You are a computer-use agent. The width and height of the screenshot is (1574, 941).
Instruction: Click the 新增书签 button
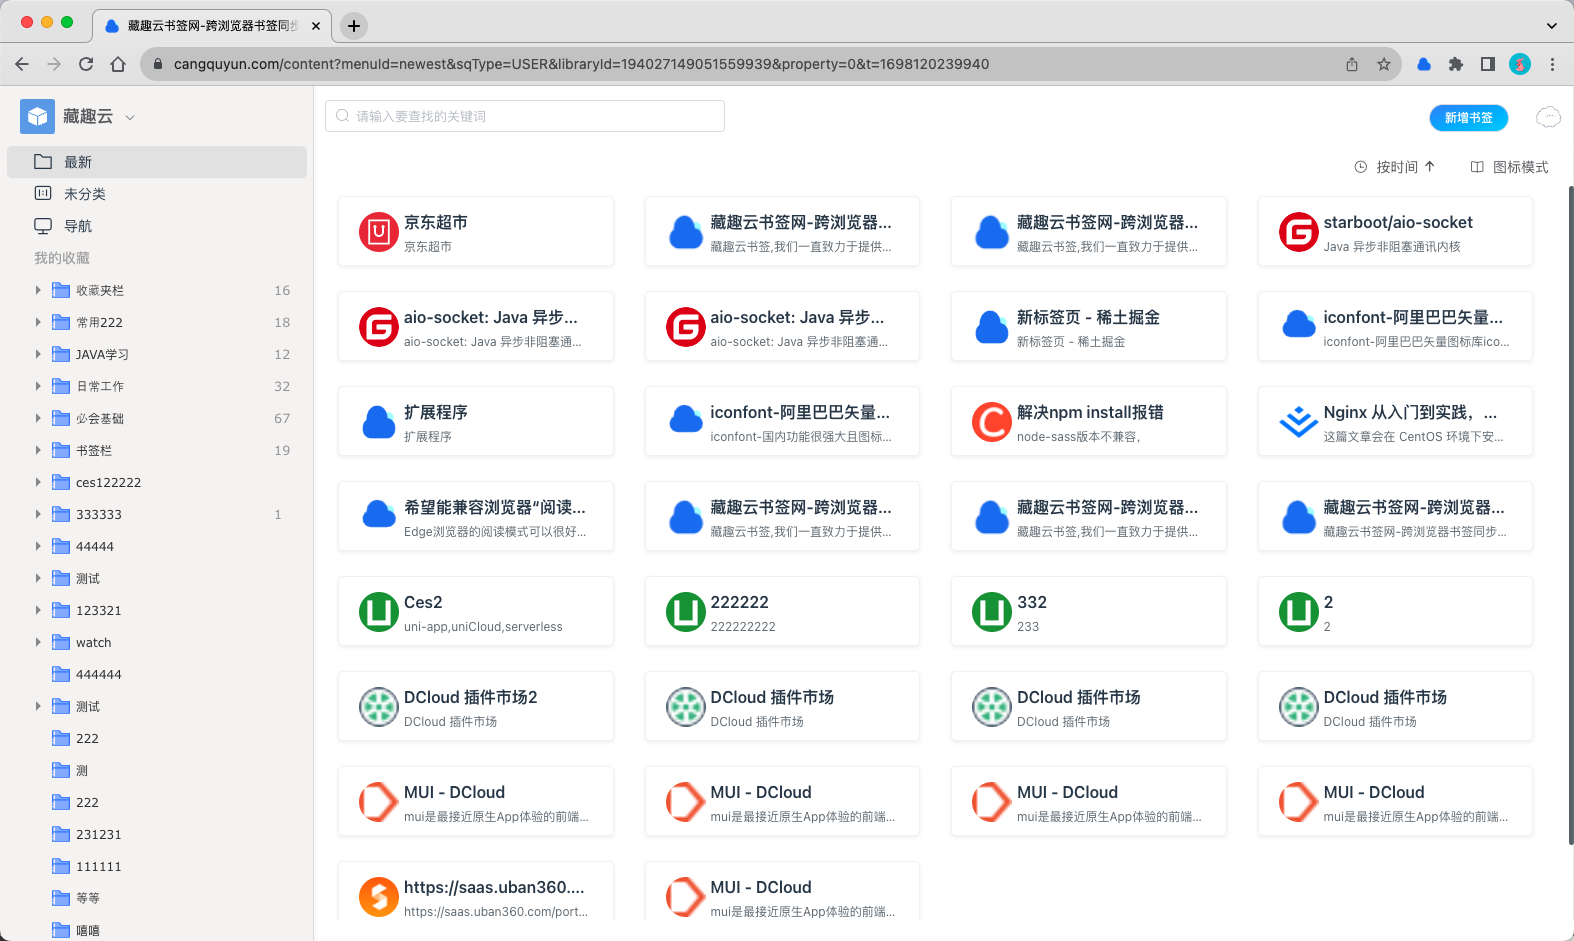pyautogui.click(x=1468, y=117)
